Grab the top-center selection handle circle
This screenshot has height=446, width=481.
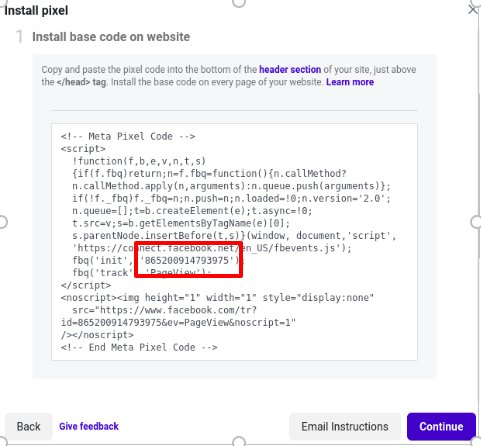click(239, 2)
